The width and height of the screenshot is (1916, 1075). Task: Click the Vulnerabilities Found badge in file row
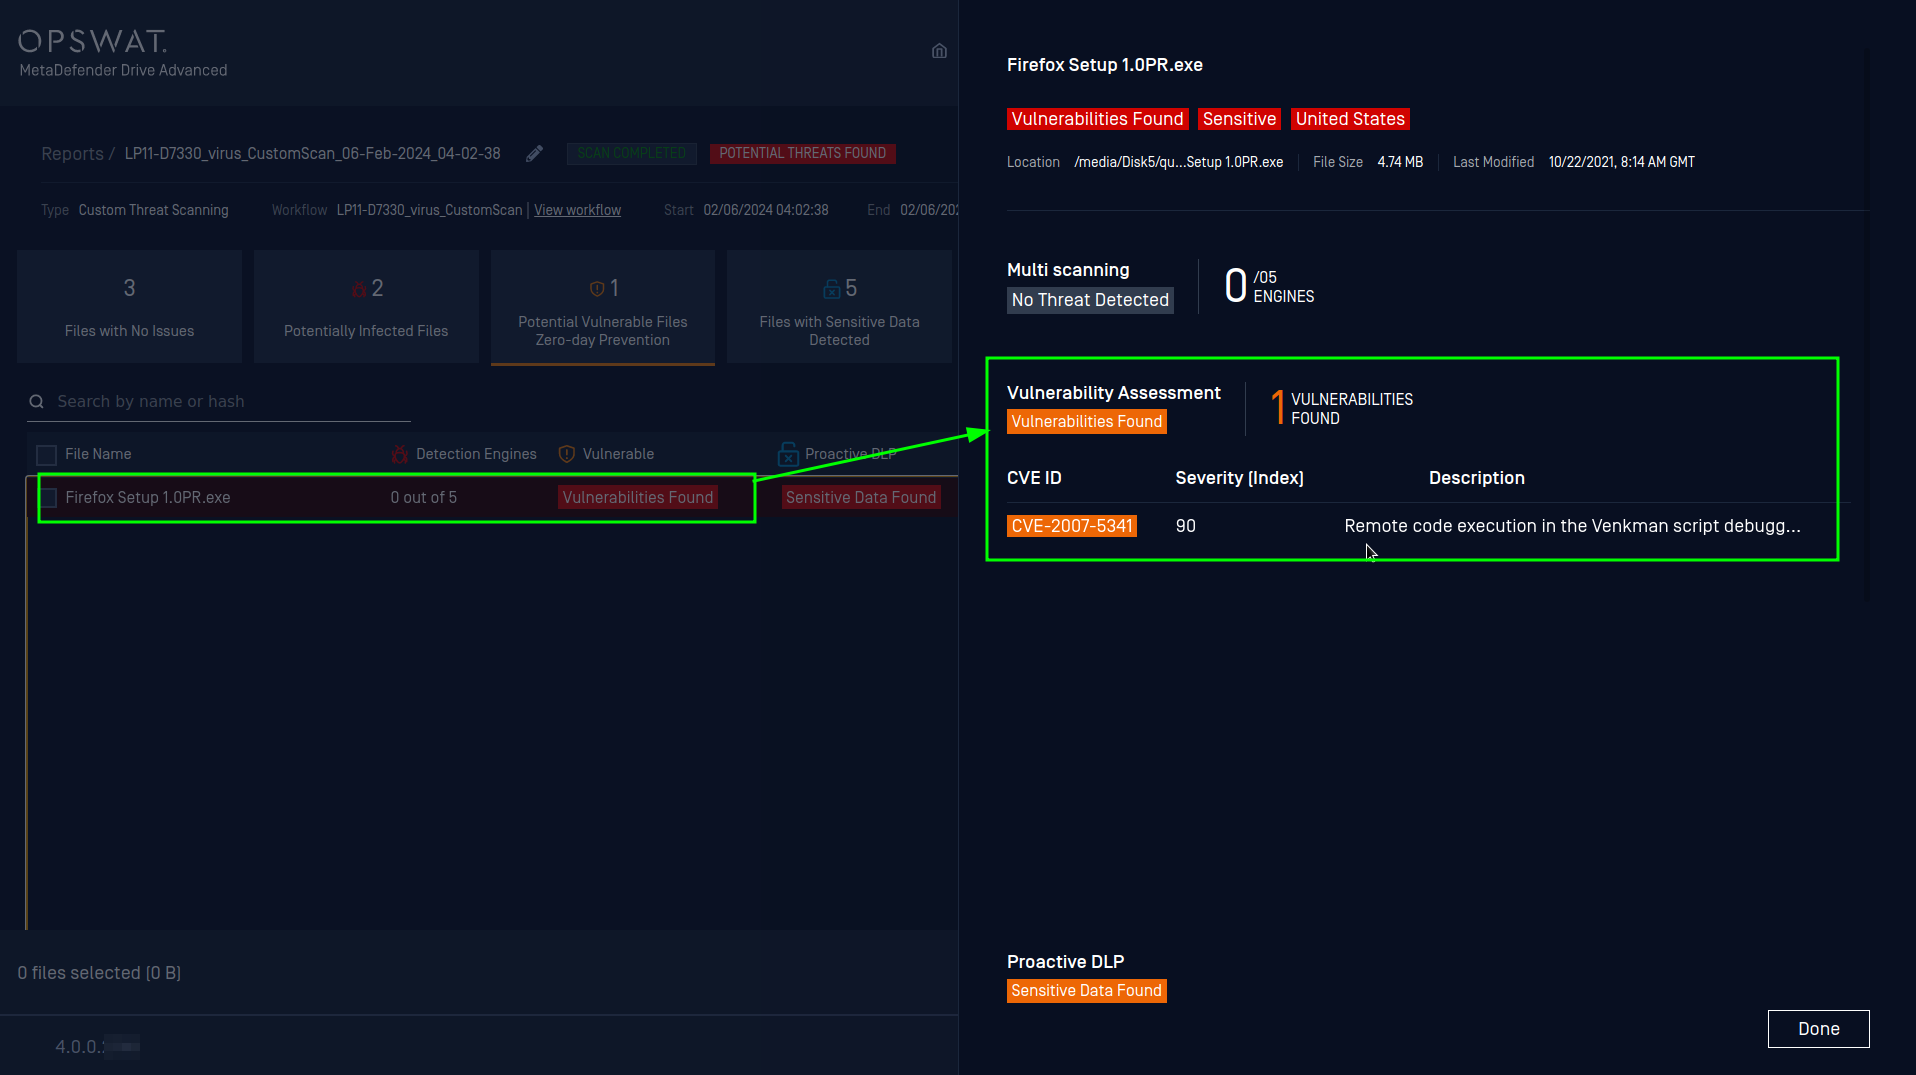pyautogui.click(x=638, y=497)
